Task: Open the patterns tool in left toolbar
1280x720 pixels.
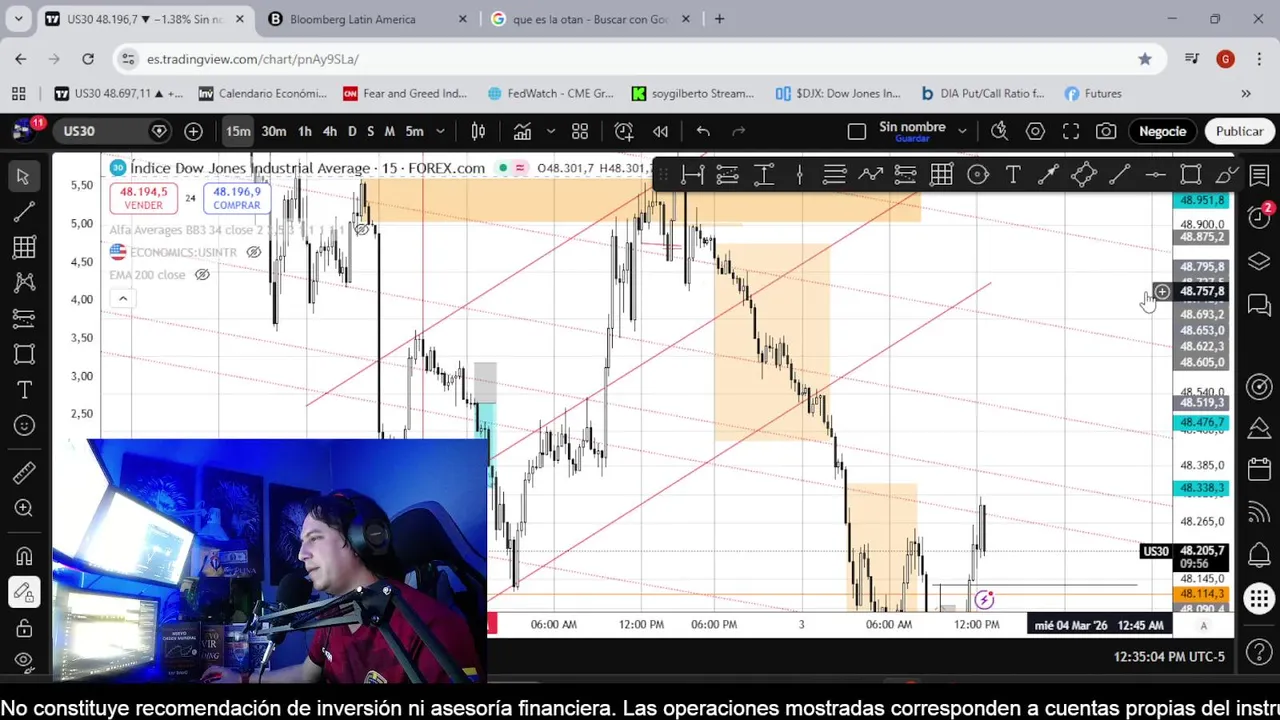Action: click(x=24, y=283)
